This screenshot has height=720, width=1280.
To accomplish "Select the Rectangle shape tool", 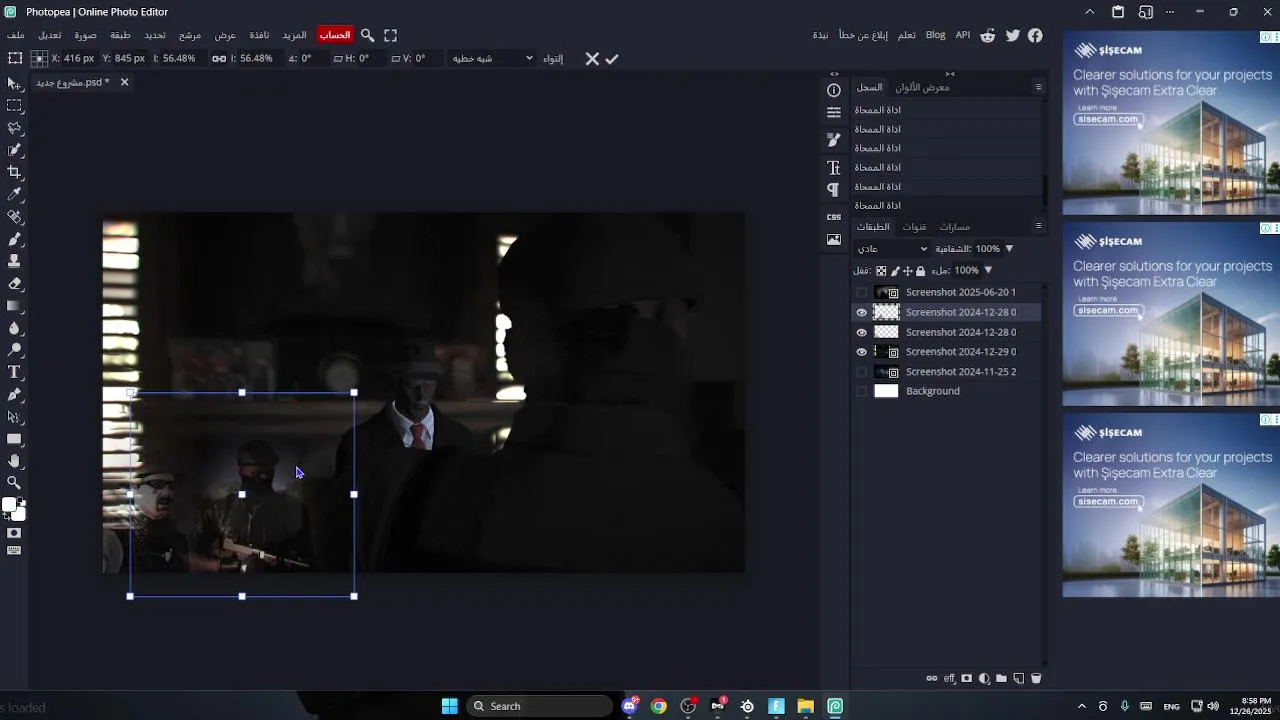I will point(14,439).
